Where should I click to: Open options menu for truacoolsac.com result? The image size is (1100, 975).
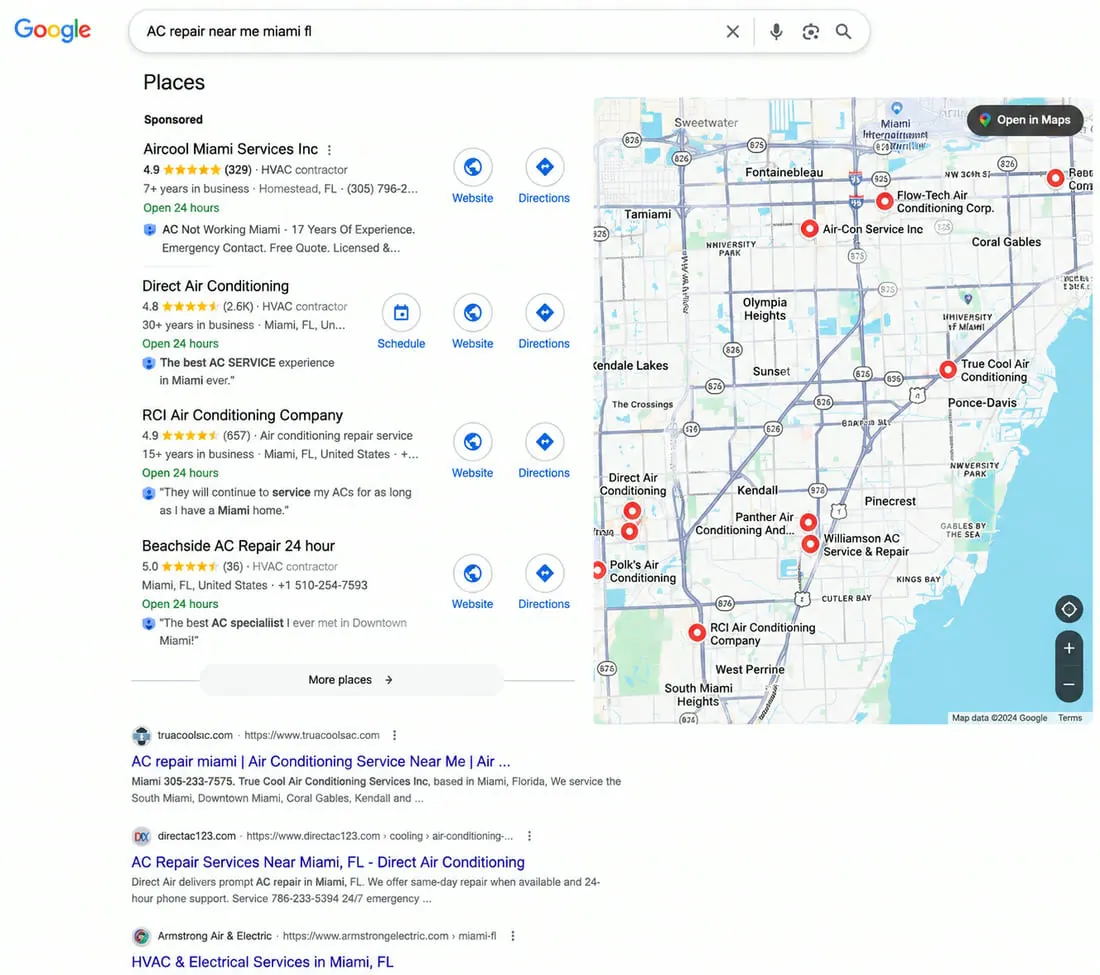coord(394,735)
